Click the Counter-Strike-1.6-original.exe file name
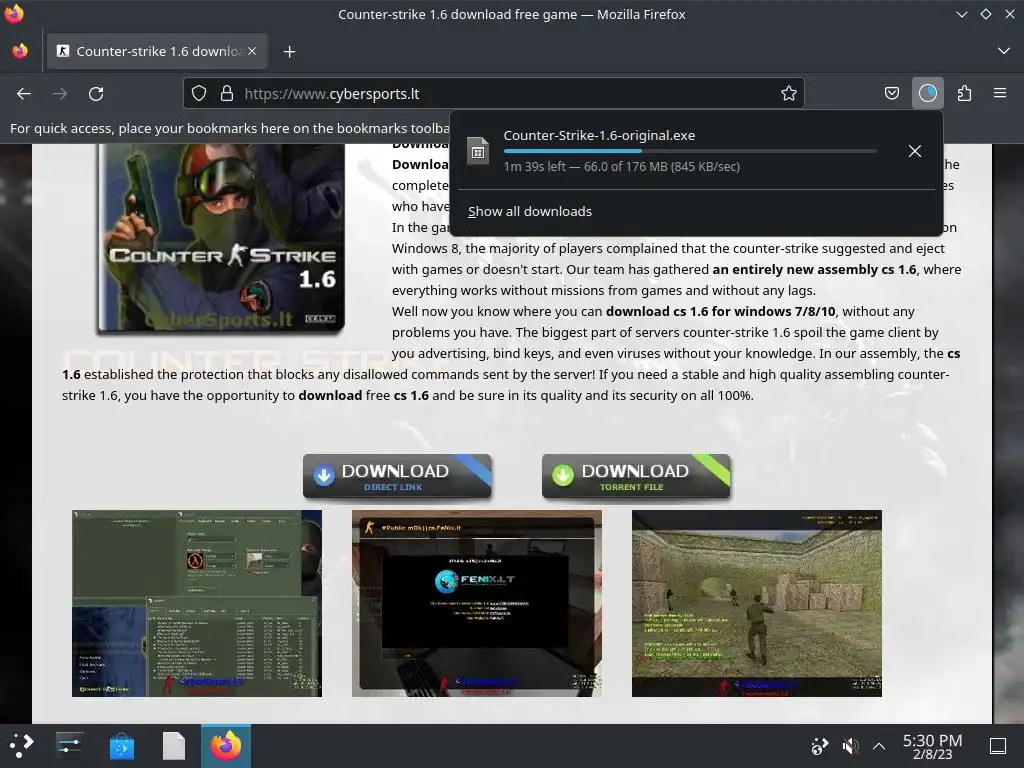The height and width of the screenshot is (768, 1024). 599,135
